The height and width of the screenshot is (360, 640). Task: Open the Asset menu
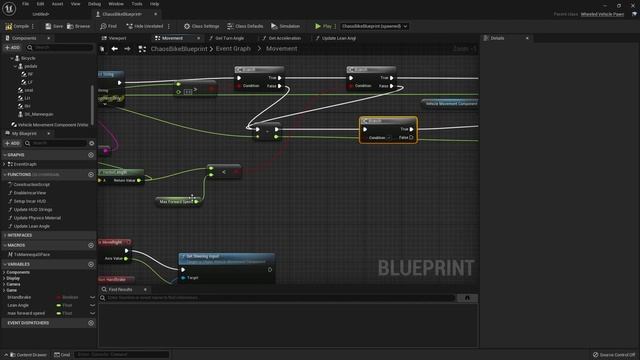point(57,4)
